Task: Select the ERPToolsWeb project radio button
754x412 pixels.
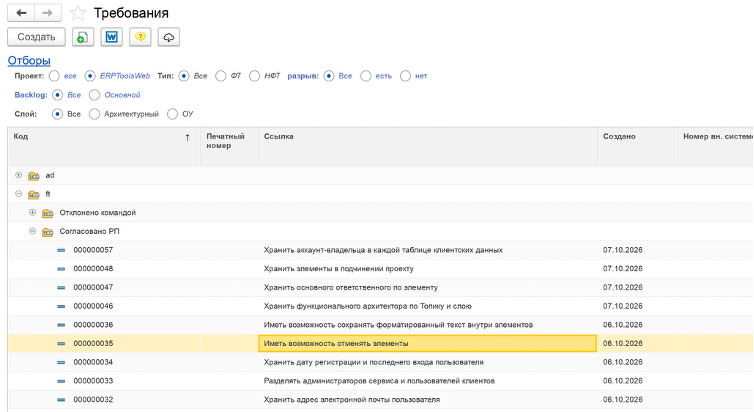Action: pos(90,76)
